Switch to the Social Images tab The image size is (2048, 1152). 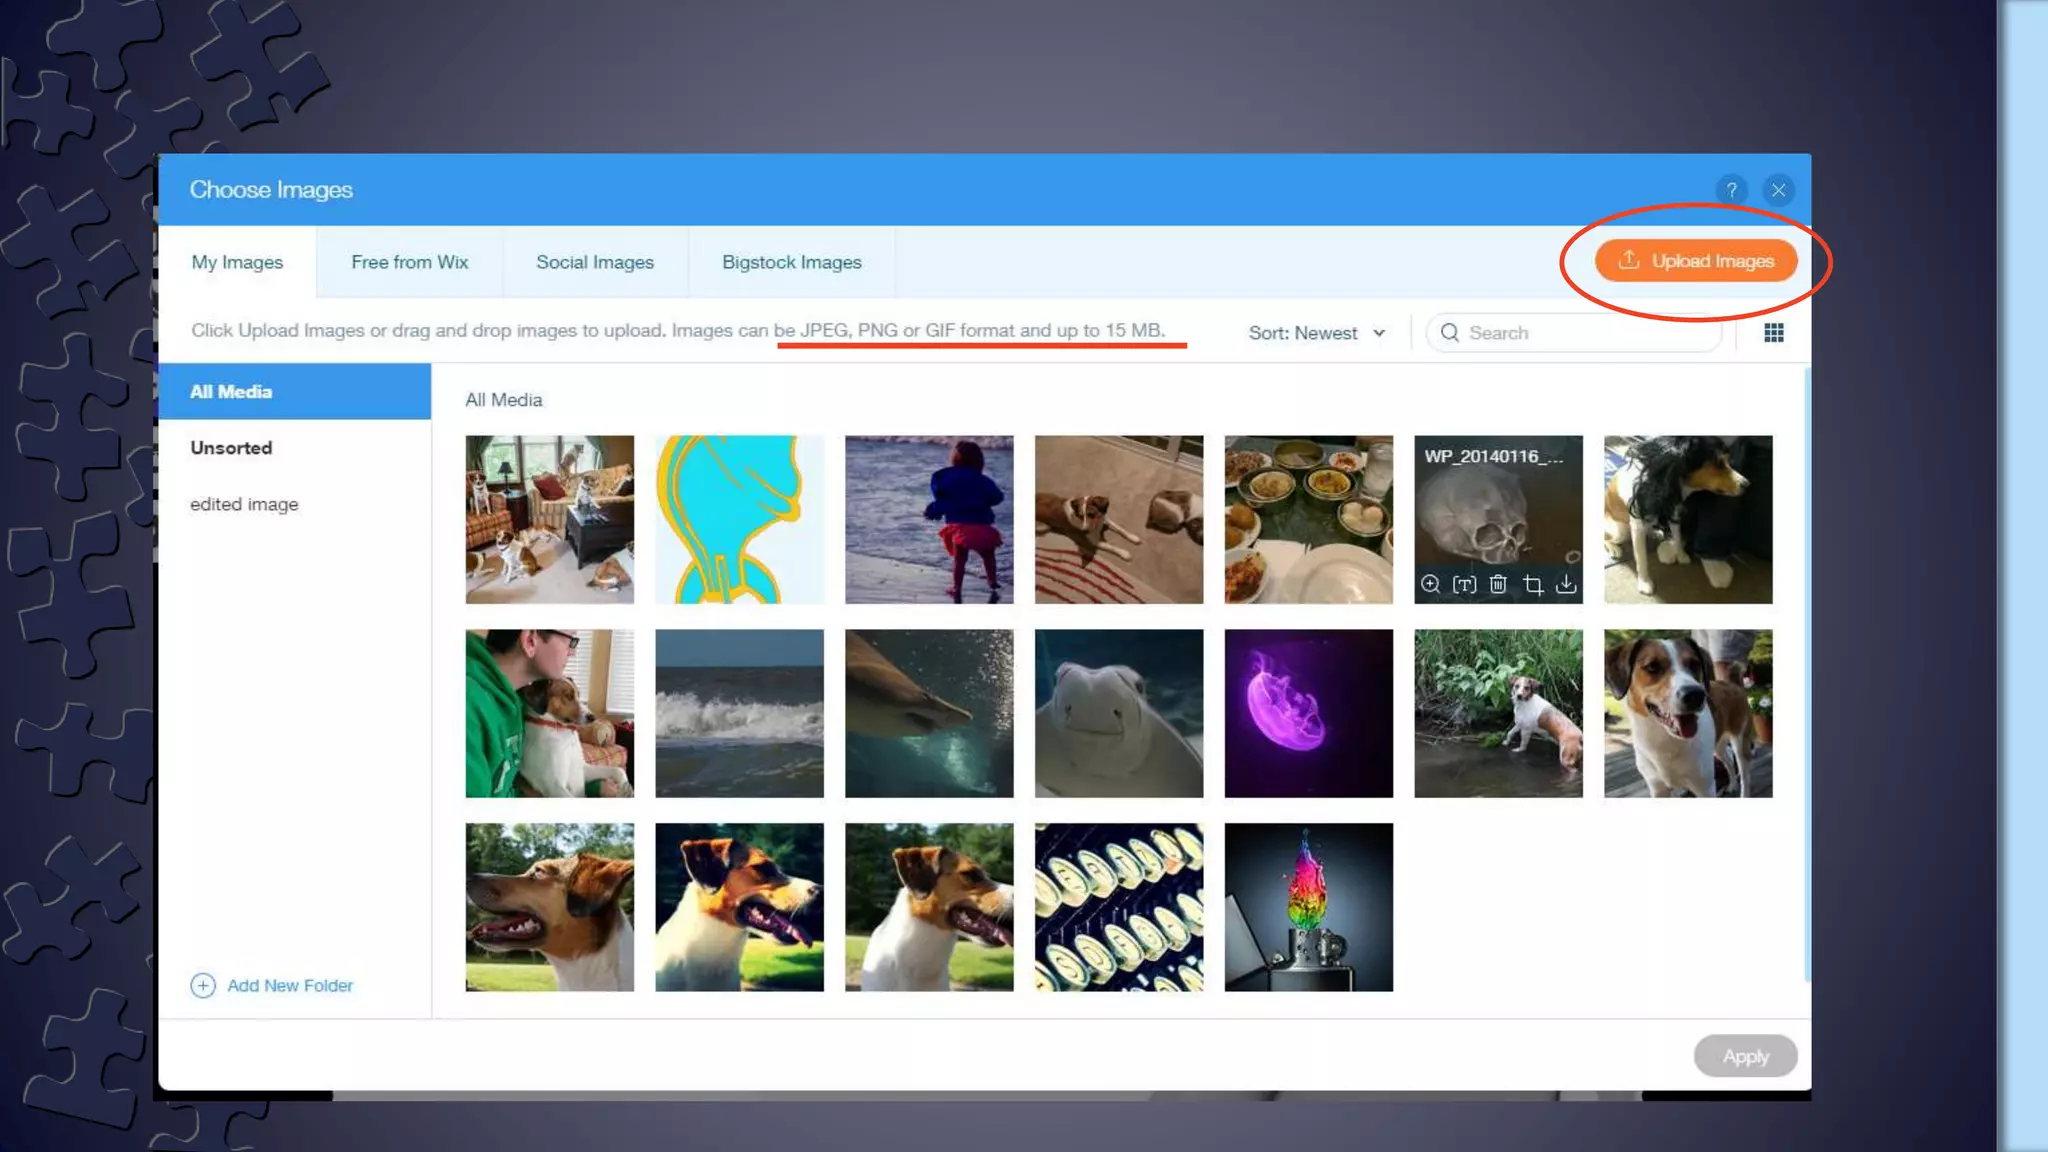tap(595, 262)
